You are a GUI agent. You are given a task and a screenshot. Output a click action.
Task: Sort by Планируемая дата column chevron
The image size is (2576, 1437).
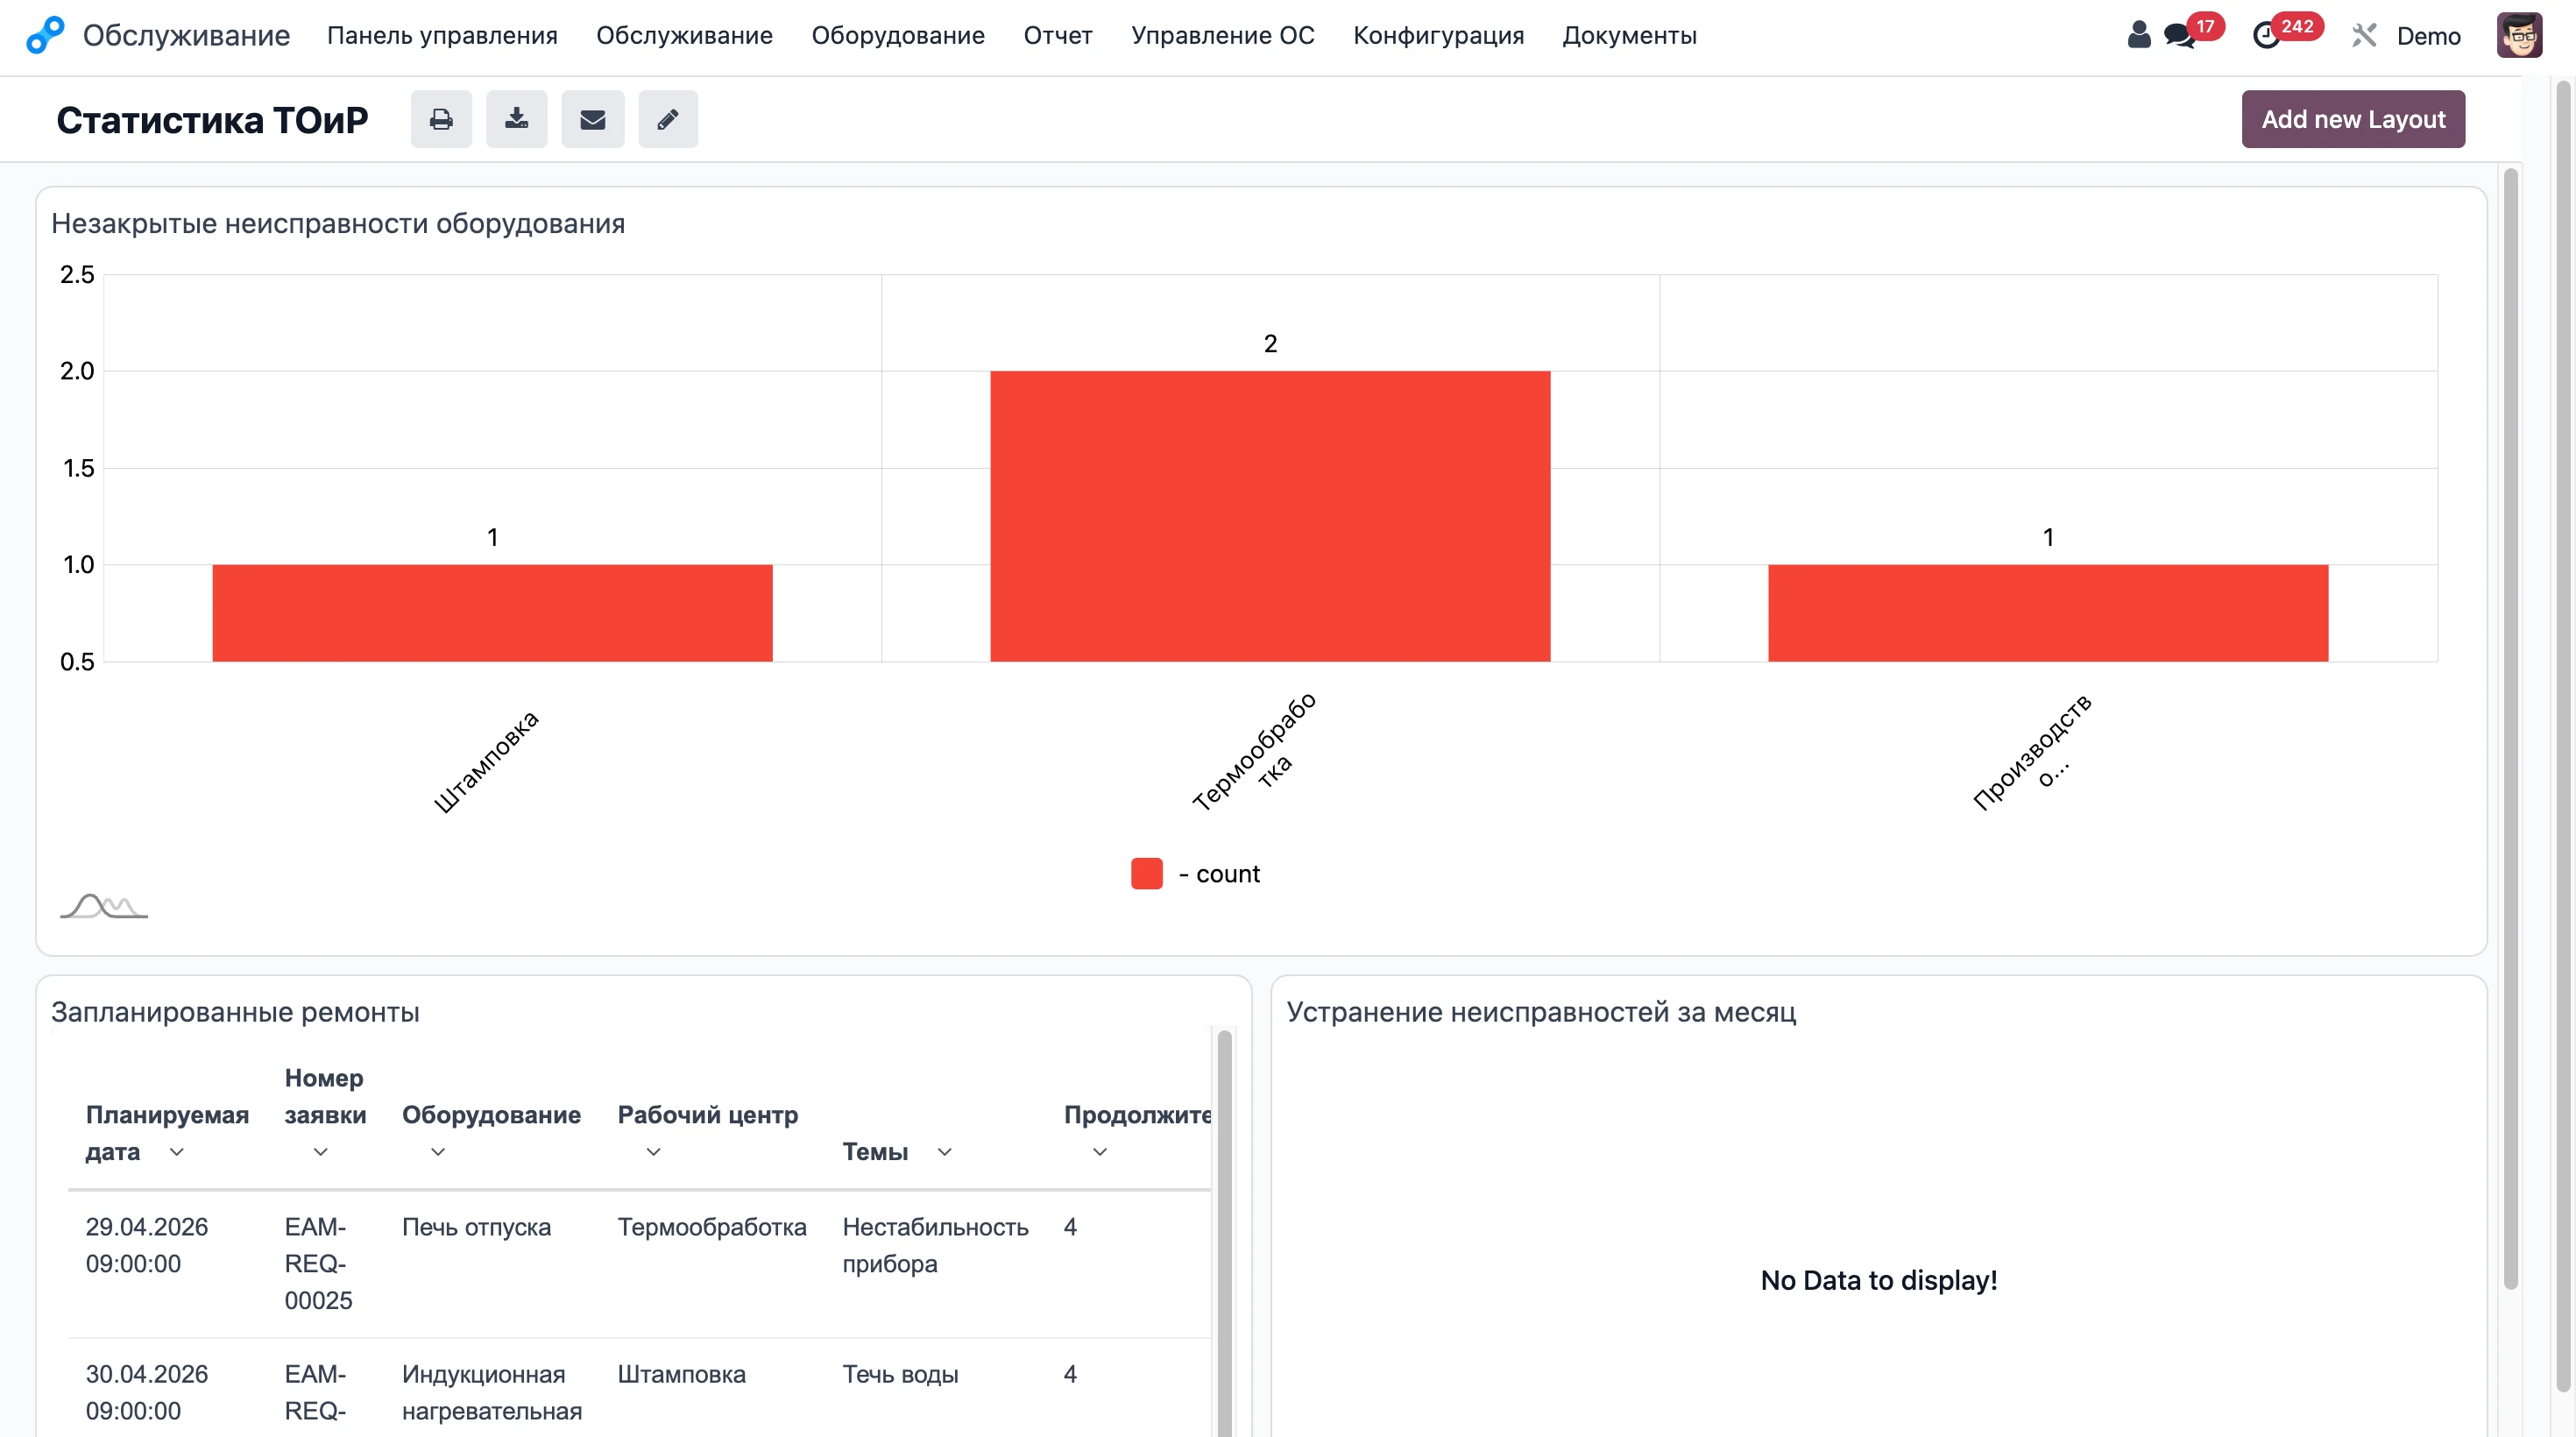click(177, 1152)
